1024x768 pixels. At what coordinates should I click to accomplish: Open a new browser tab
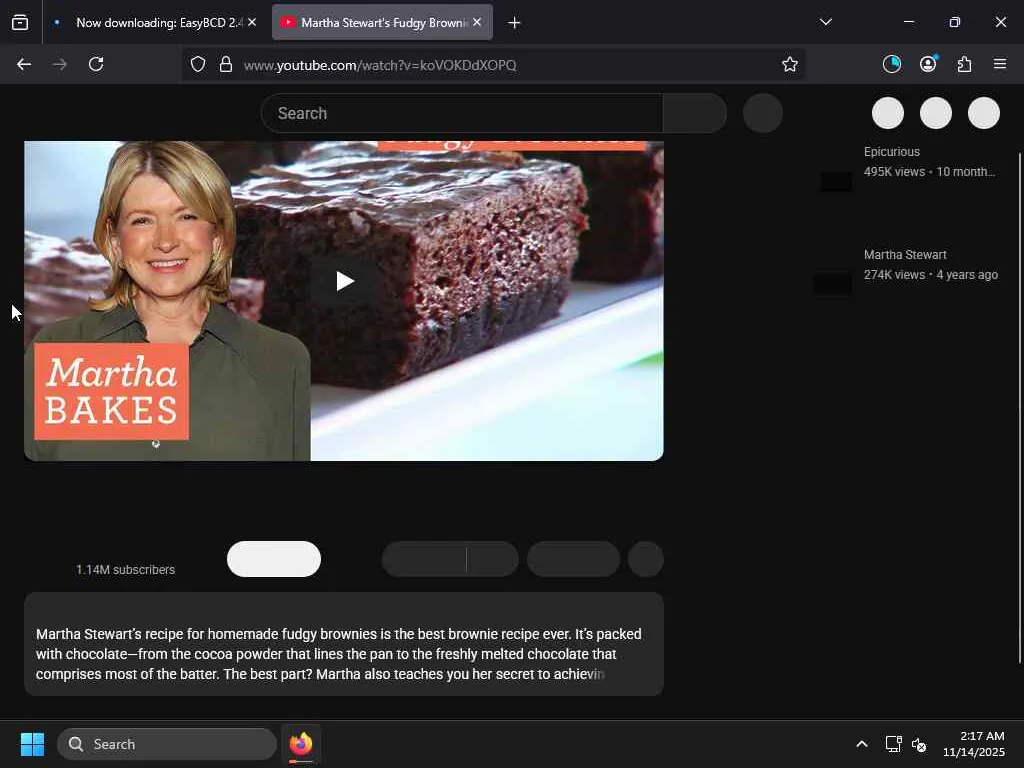(514, 23)
